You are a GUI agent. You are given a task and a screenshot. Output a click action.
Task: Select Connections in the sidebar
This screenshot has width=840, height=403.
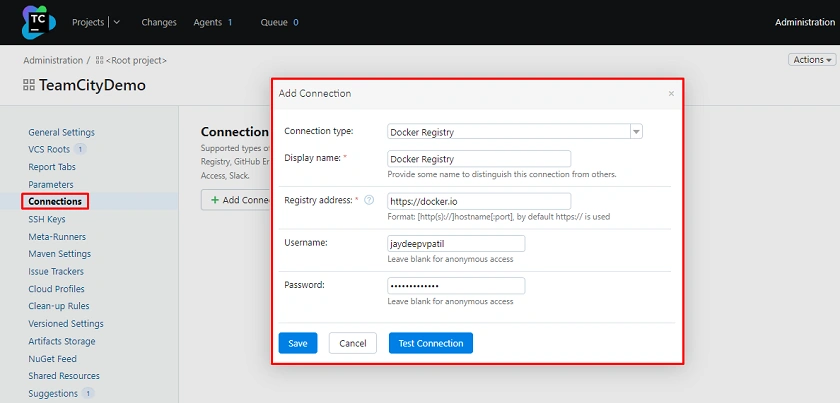point(55,202)
